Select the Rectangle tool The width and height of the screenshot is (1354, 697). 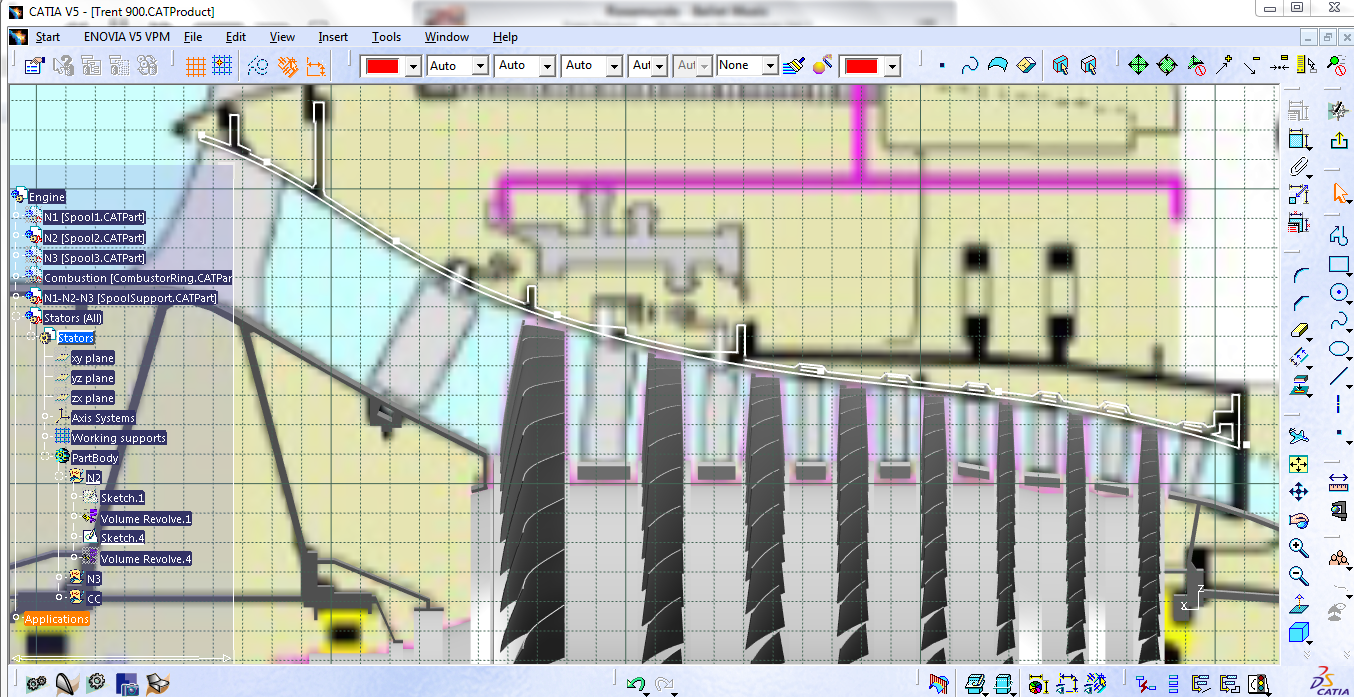pyautogui.click(x=1338, y=264)
